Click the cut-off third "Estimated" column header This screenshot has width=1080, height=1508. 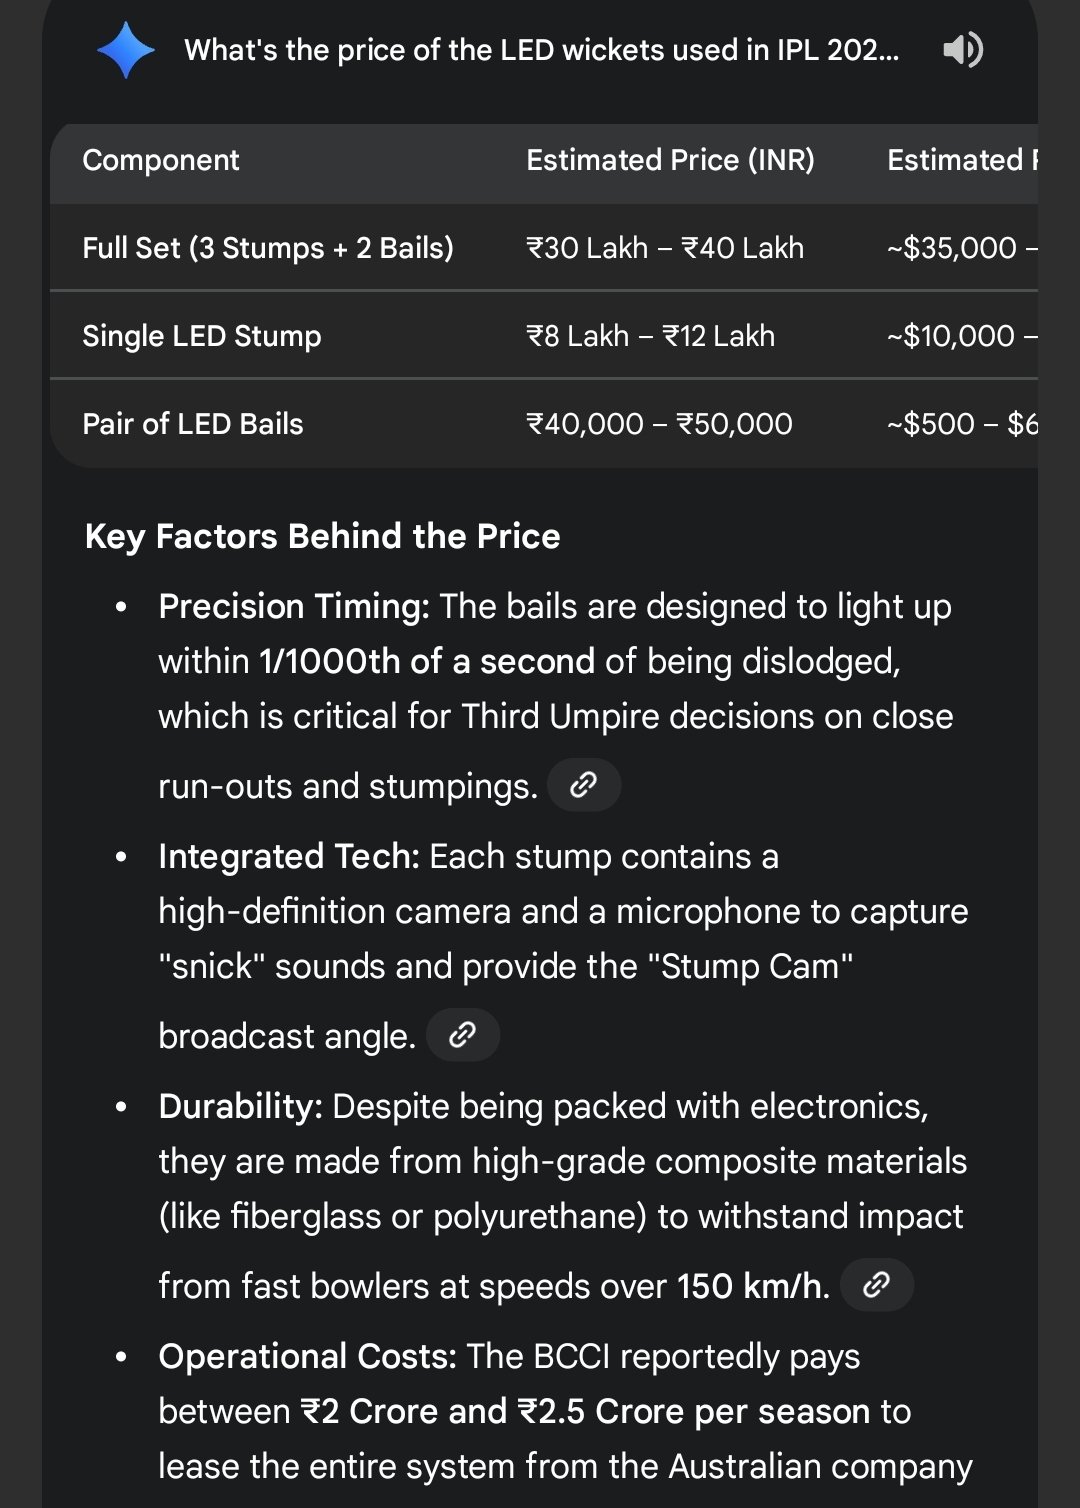(x=960, y=160)
